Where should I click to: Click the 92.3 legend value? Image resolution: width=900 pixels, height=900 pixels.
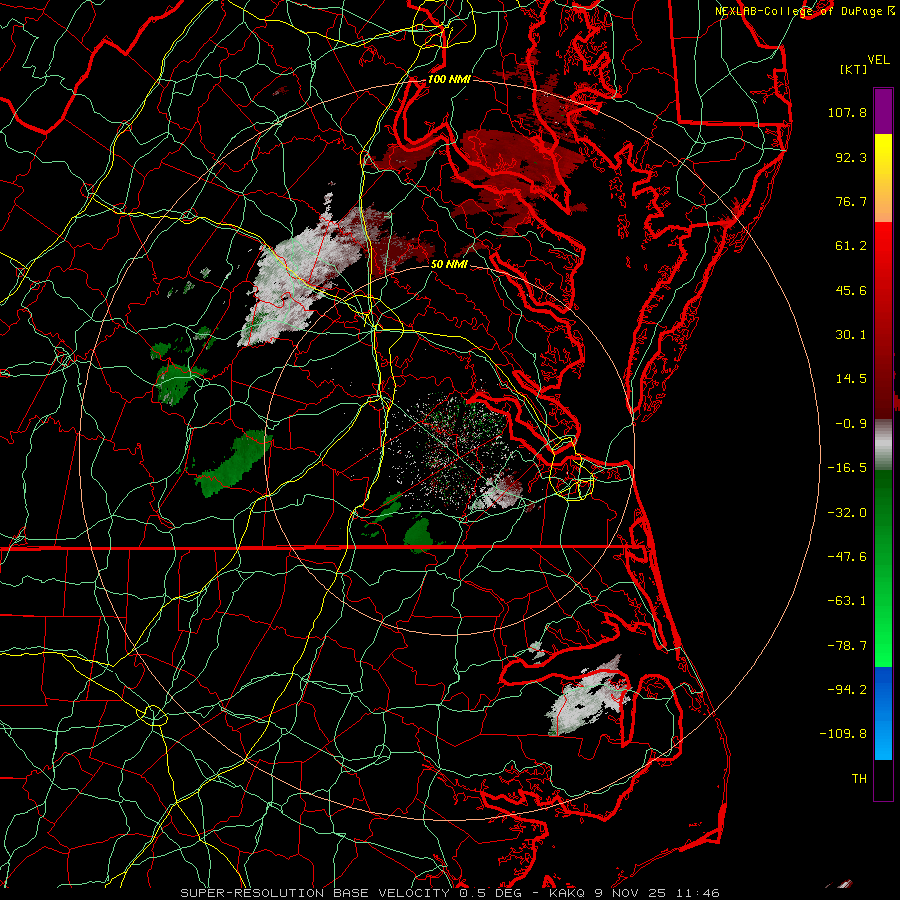pos(851,157)
